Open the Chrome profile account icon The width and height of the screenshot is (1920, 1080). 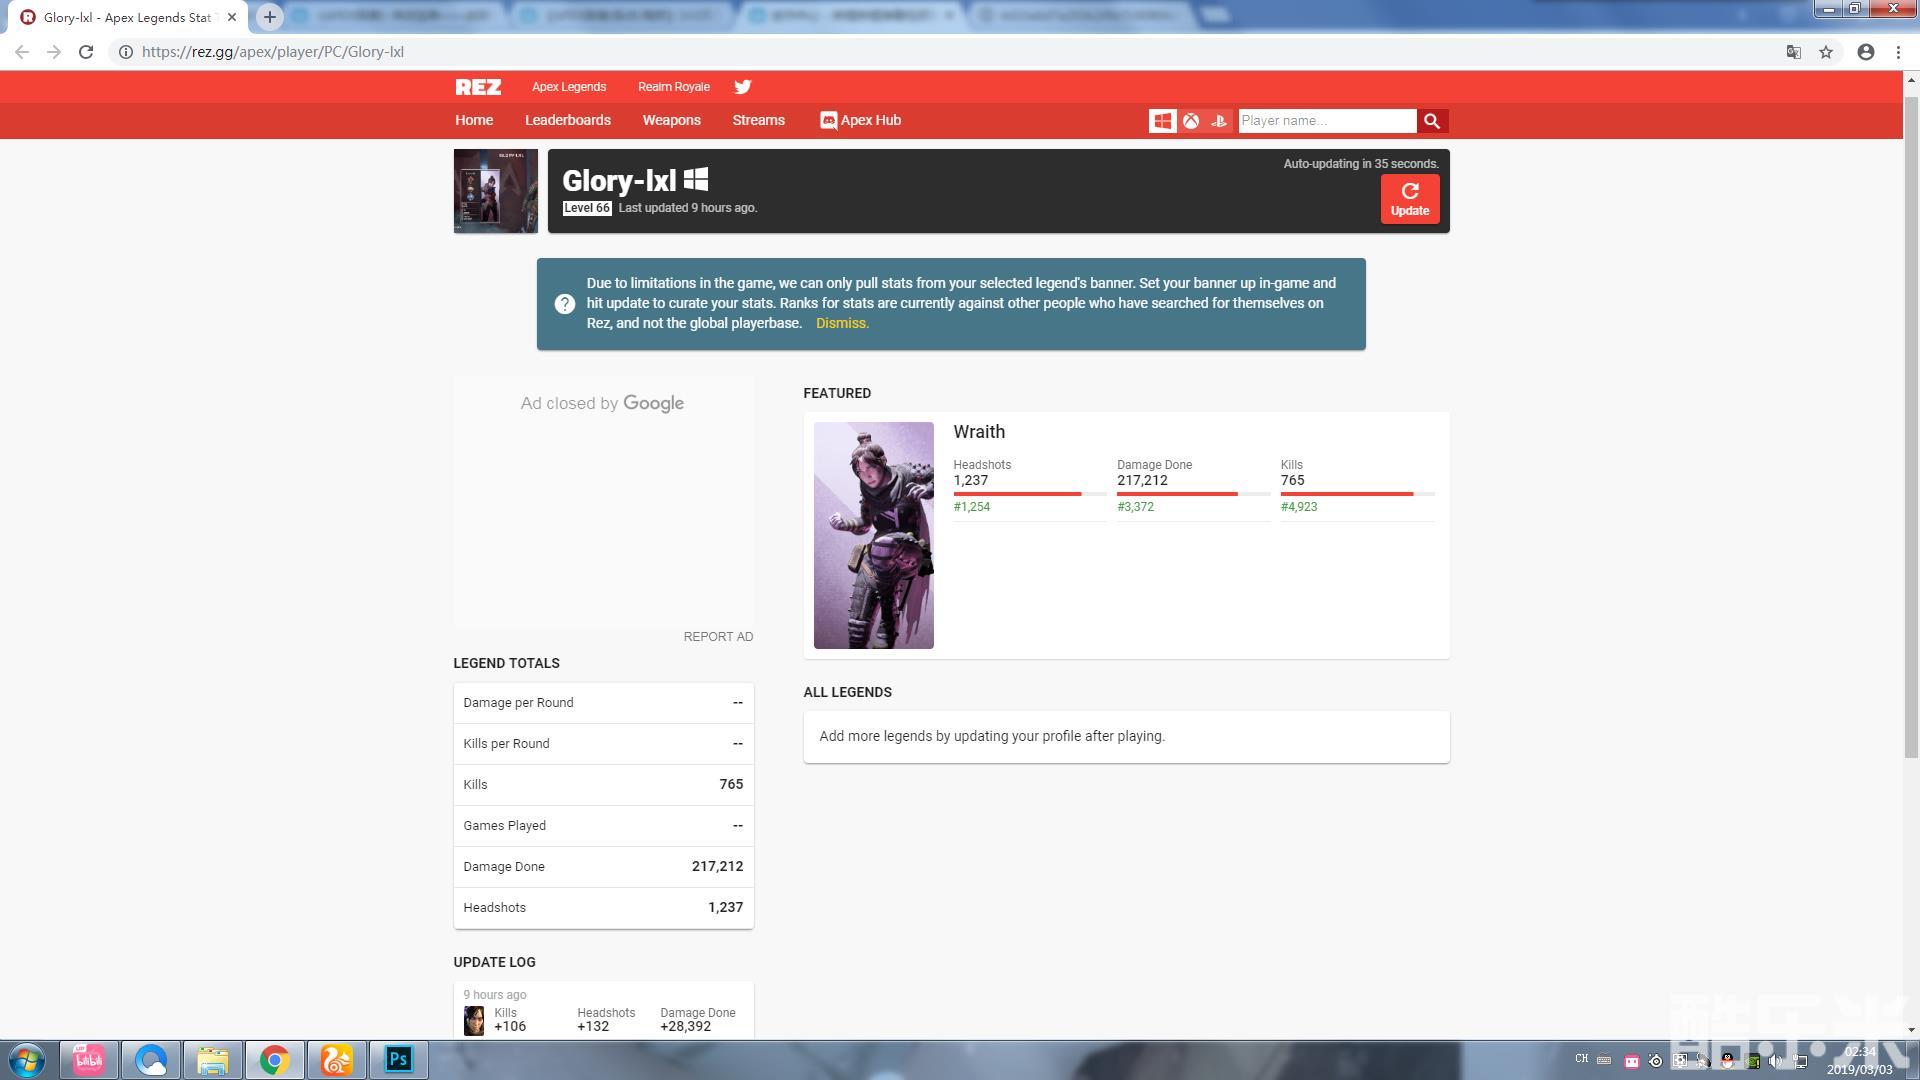(1866, 52)
